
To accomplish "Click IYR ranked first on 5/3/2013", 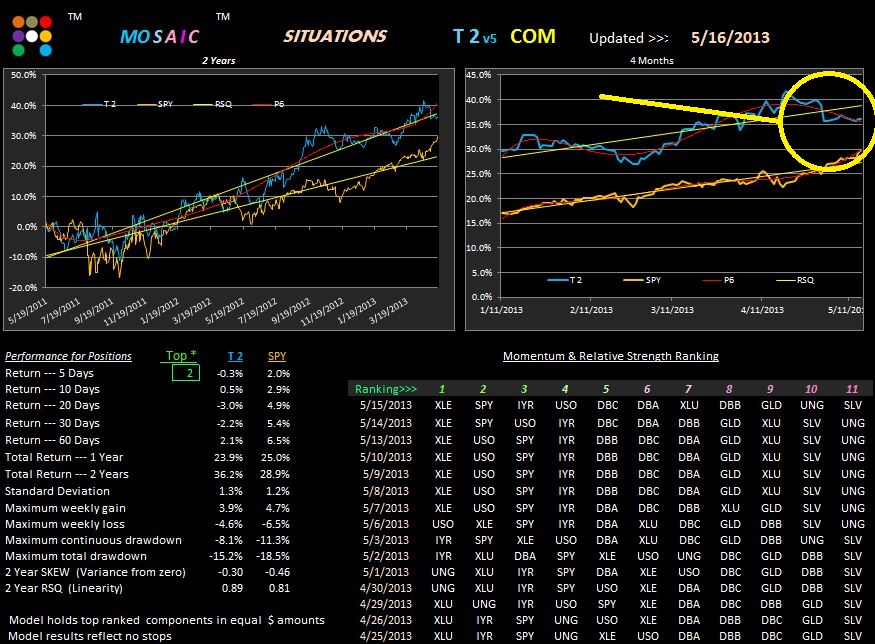I will pyautogui.click(x=443, y=540).
